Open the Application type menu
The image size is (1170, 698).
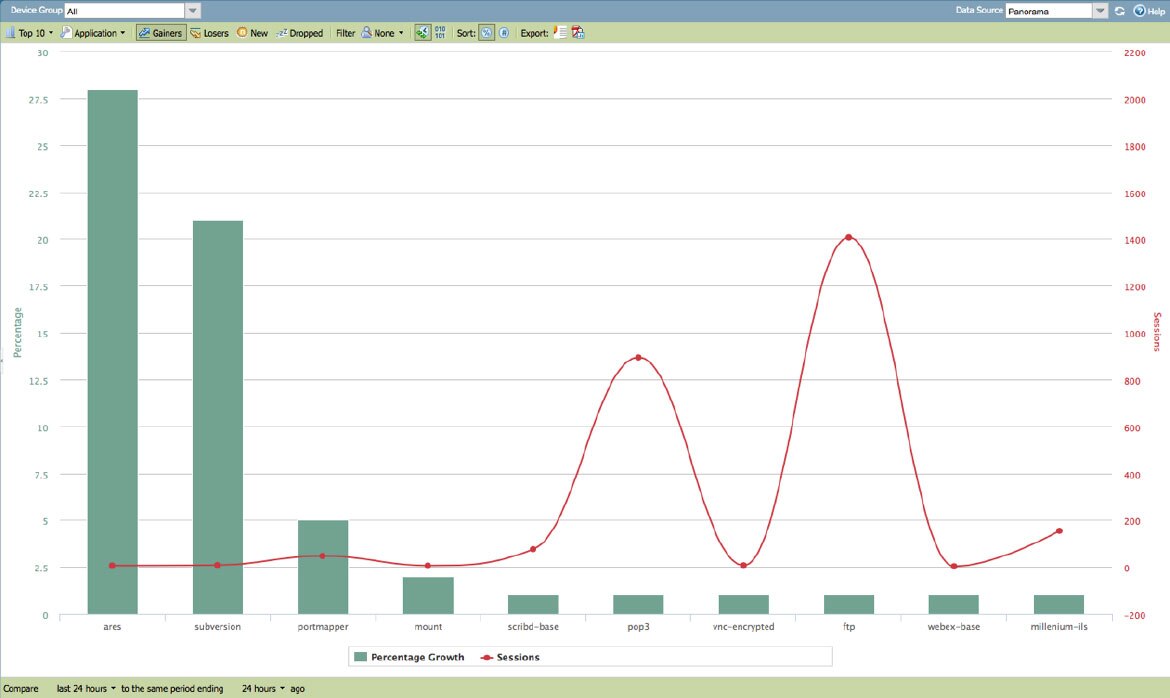(x=93, y=33)
